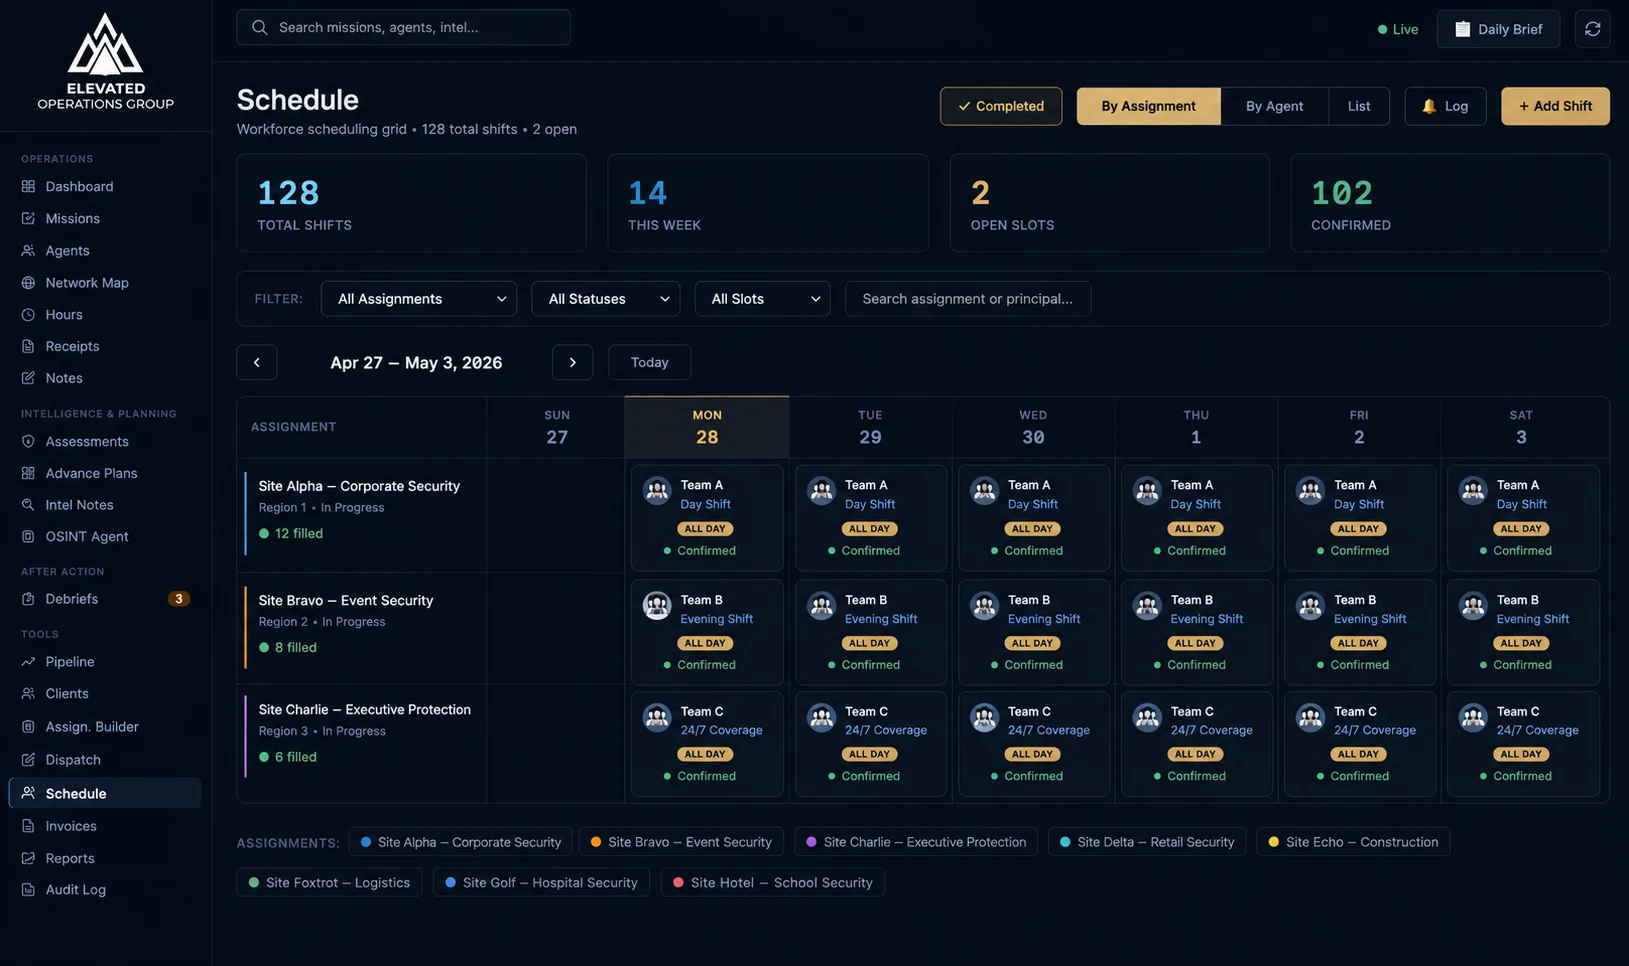The height and width of the screenshot is (966, 1629).
Task: Click the Elevated Operations Group logo
Action: [x=105, y=61]
